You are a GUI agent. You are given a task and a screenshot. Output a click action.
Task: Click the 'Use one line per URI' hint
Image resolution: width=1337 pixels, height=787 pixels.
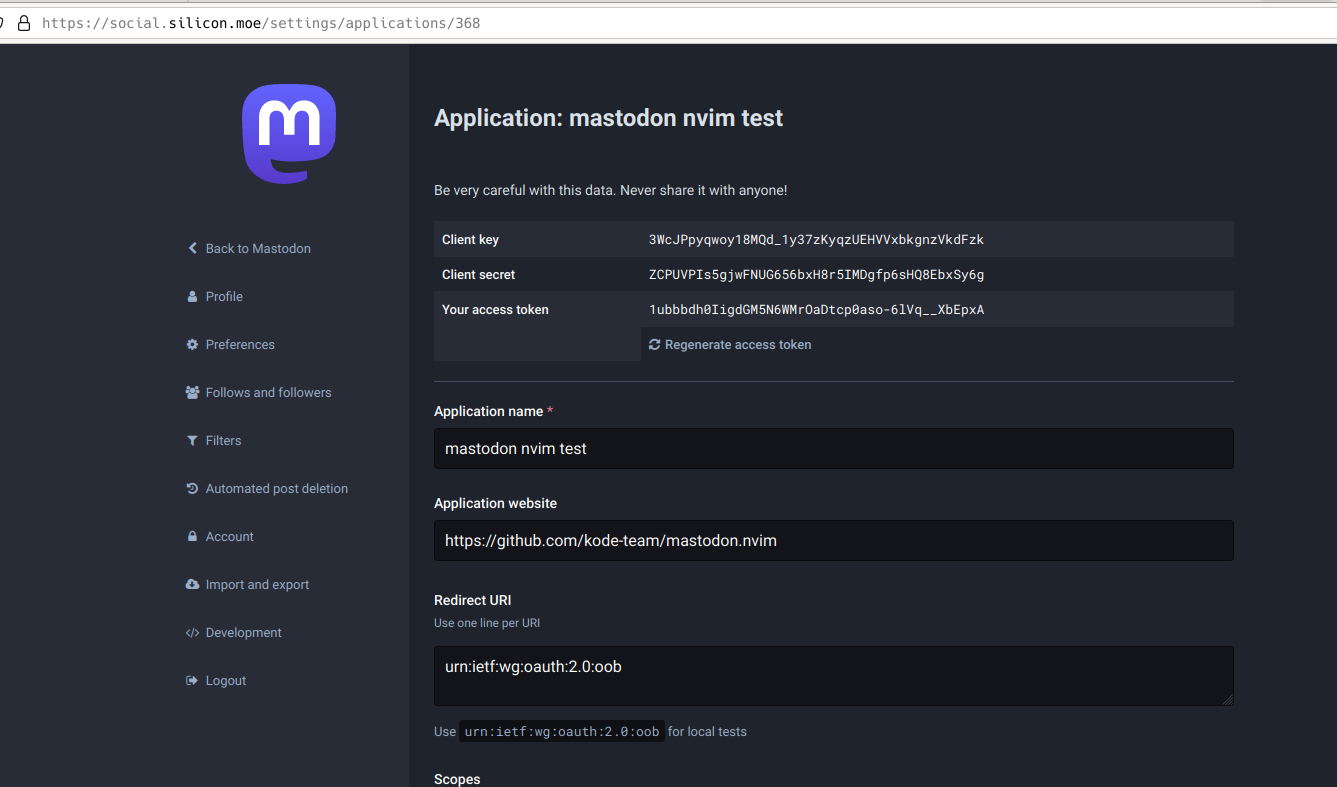[x=487, y=623]
